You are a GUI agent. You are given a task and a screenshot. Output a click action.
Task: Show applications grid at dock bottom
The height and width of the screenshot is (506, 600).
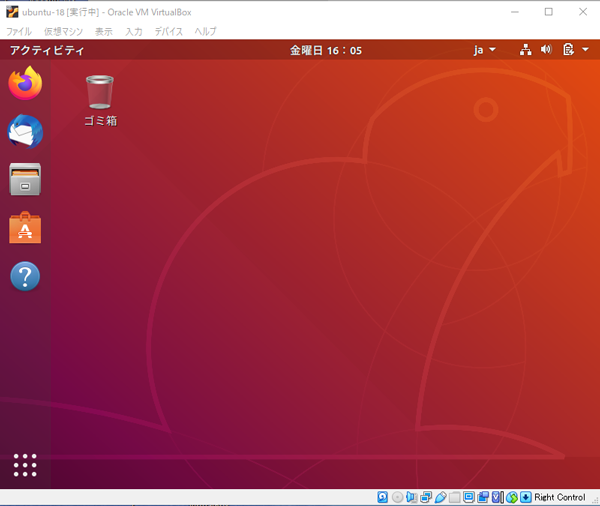pyautogui.click(x=25, y=465)
